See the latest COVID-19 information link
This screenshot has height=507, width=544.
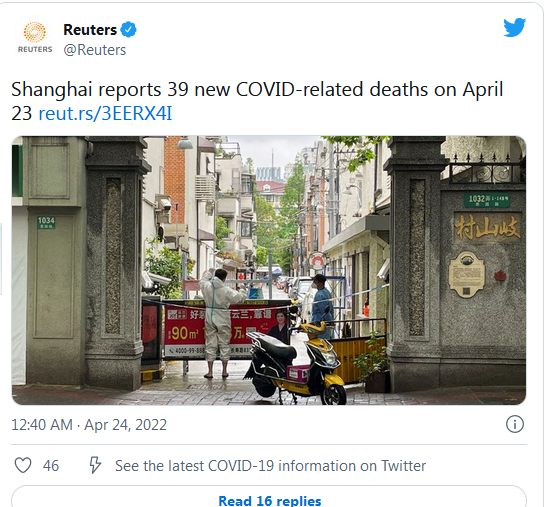270,466
